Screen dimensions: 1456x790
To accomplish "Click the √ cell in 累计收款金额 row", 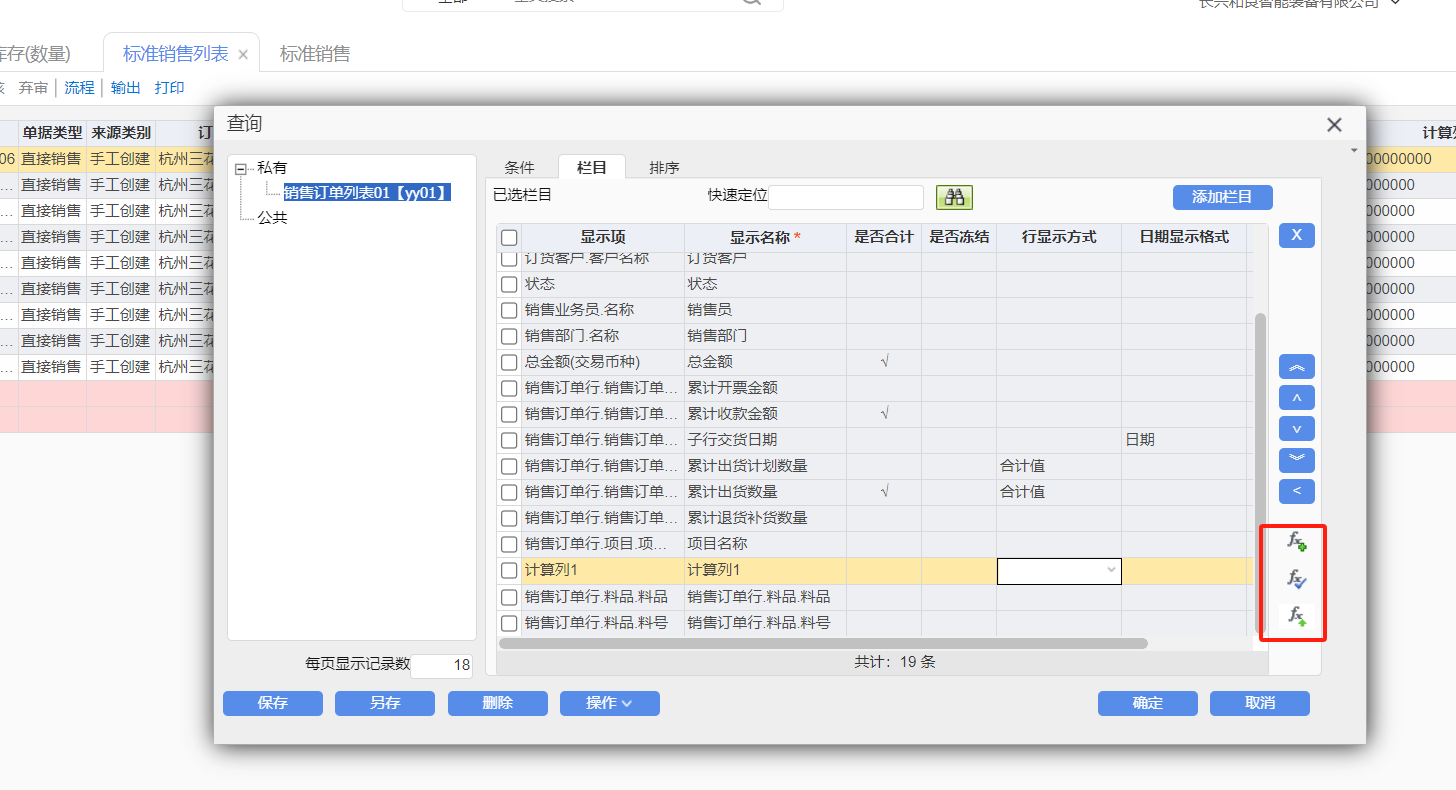I will (884, 414).
